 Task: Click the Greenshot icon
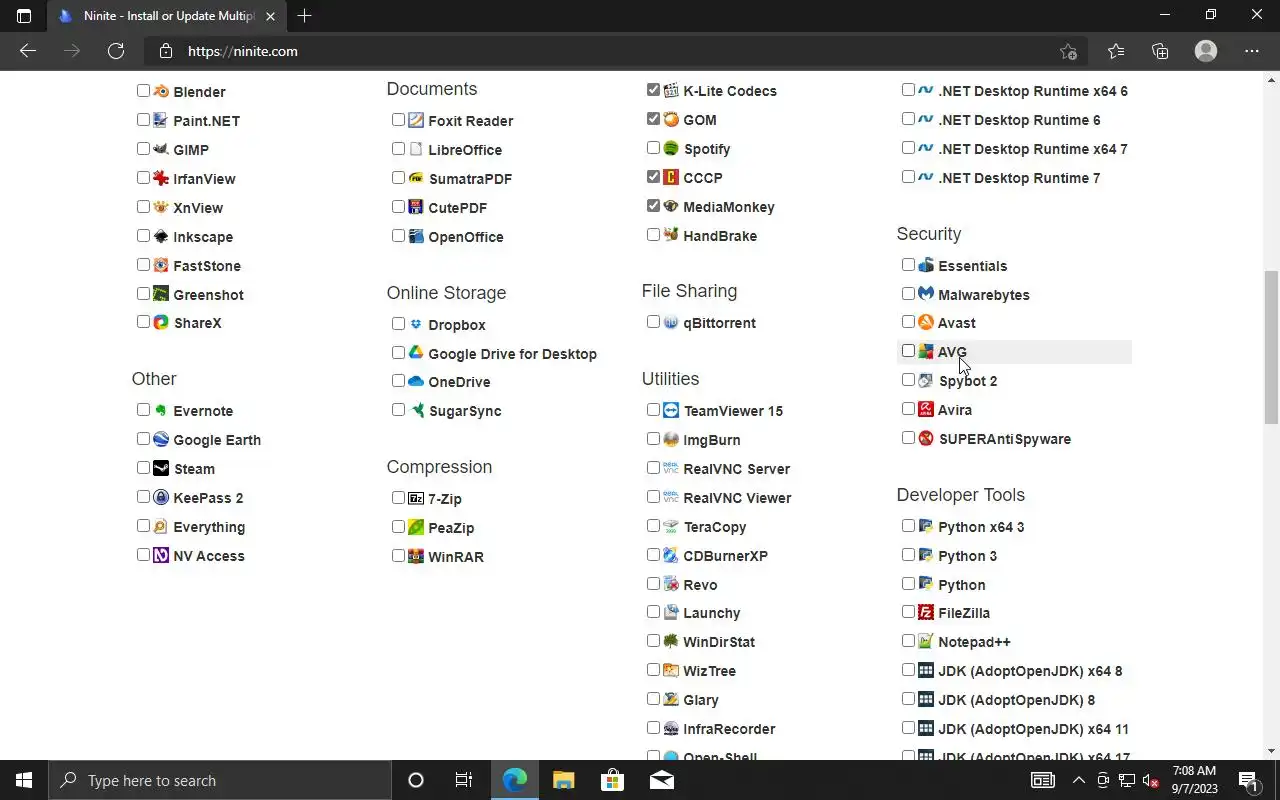click(x=160, y=294)
